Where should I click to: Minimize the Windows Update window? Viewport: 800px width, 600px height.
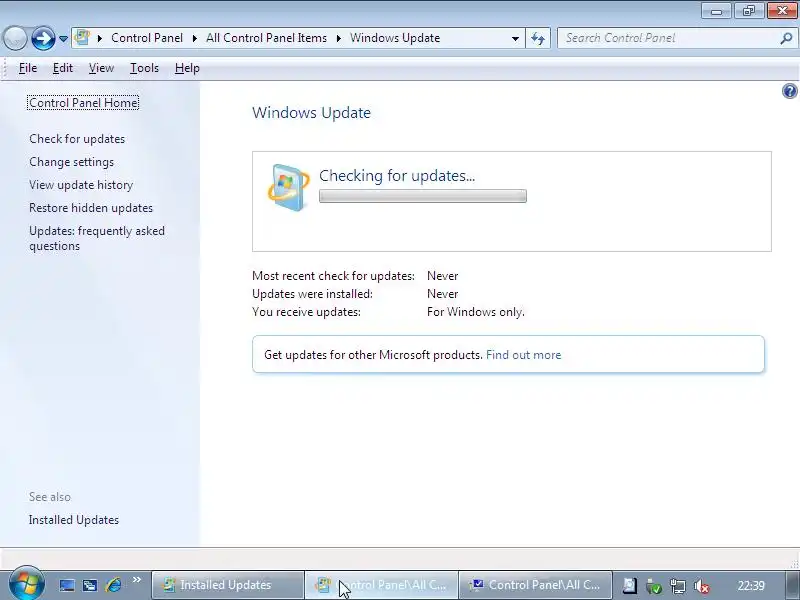(716, 10)
